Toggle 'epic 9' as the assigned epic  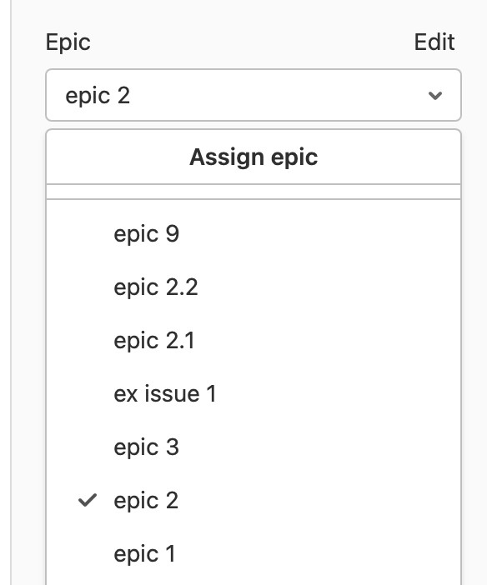pyautogui.click(x=253, y=234)
